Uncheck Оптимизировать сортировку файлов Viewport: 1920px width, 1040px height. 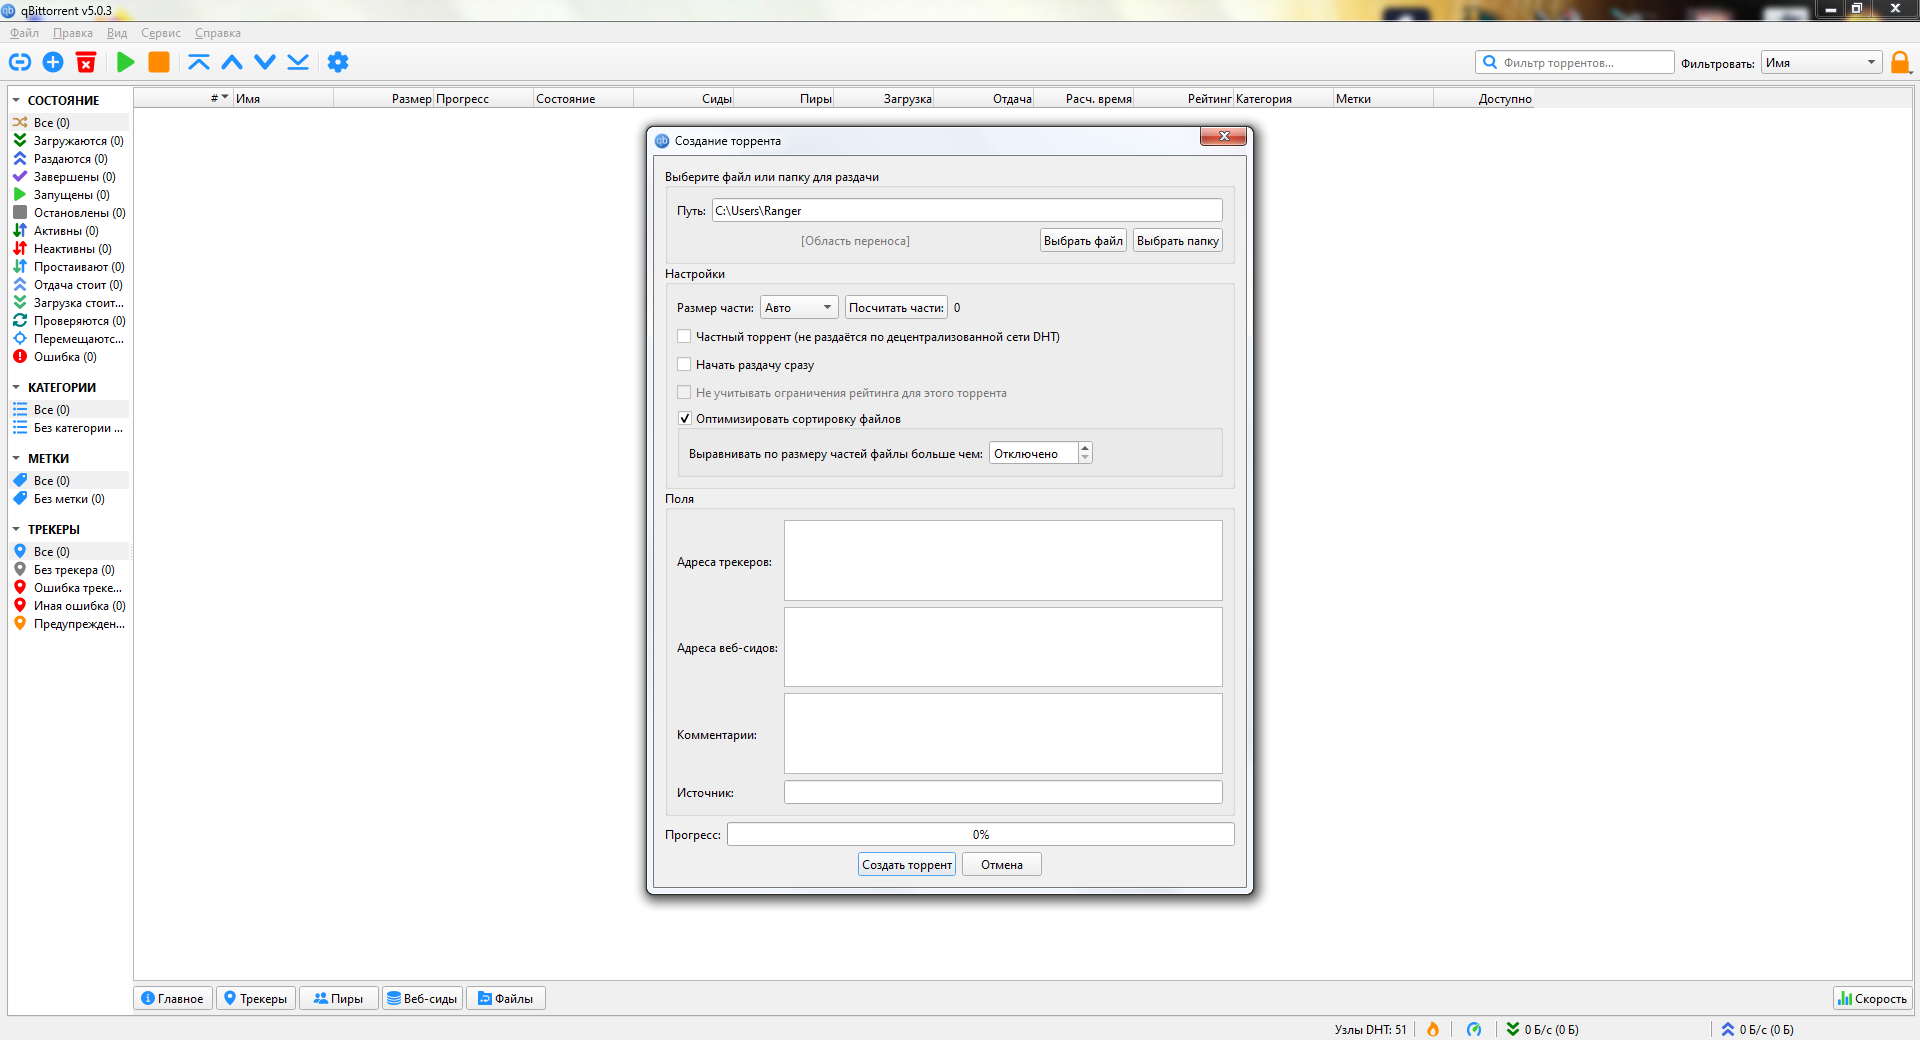click(x=684, y=418)
